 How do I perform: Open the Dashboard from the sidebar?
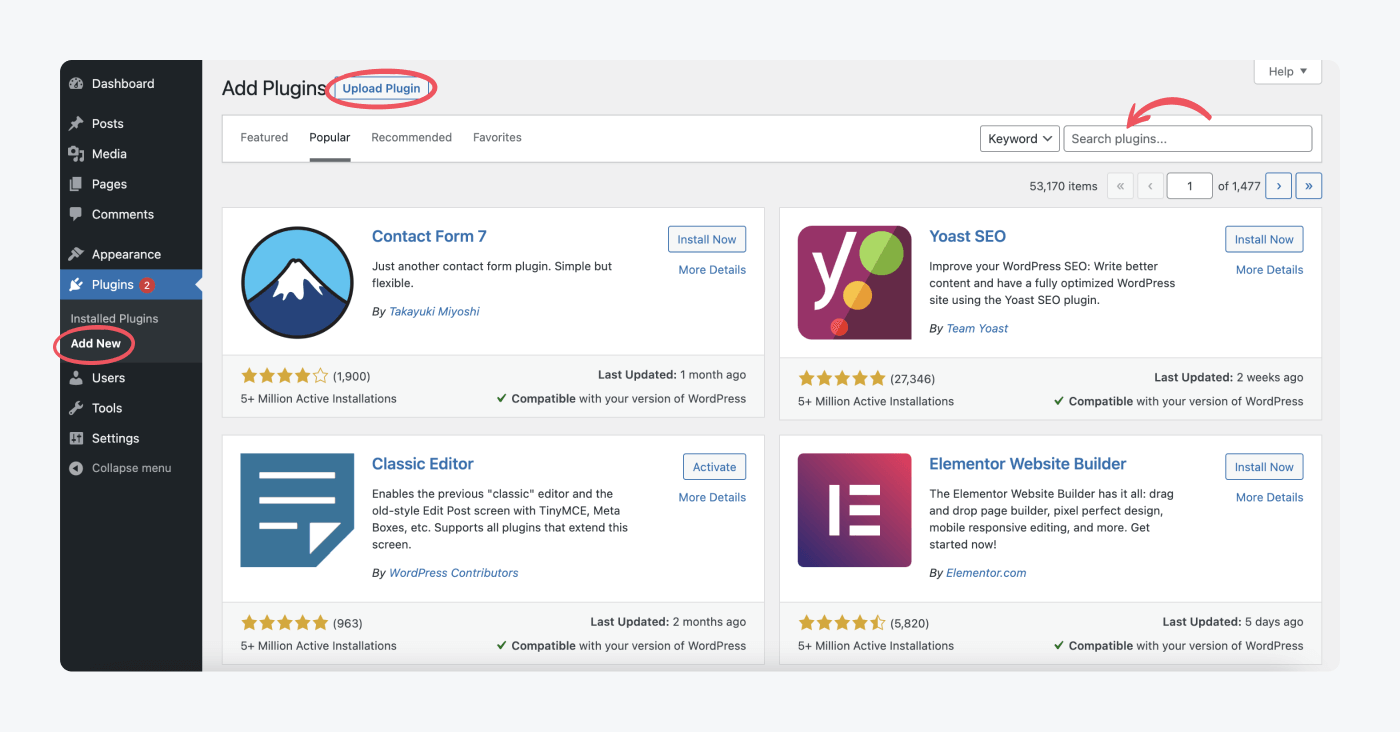click(x=78, y=84)
